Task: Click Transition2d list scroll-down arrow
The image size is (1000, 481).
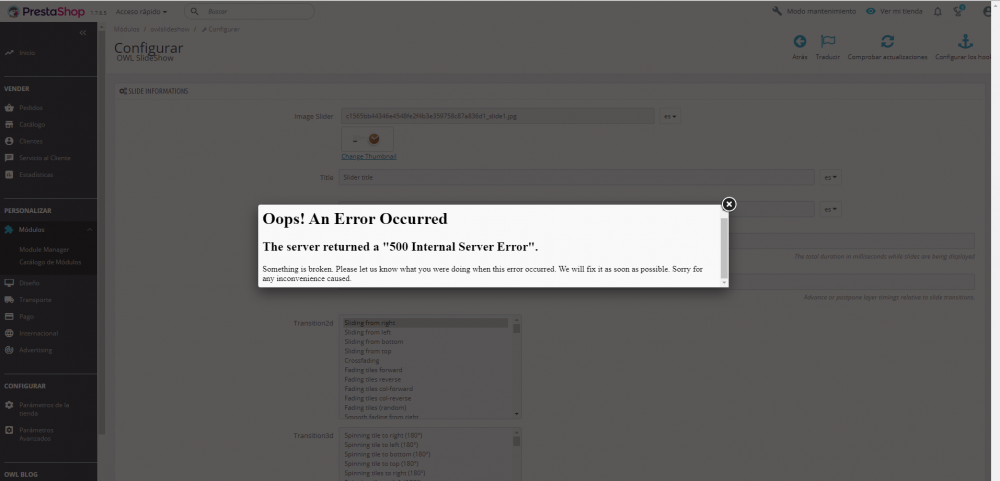Action: (x=517, y=414)
